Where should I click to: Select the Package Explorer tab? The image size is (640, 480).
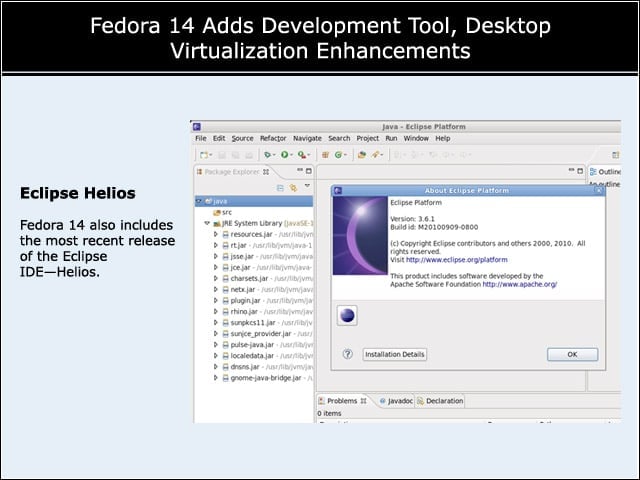pos(232,172)
